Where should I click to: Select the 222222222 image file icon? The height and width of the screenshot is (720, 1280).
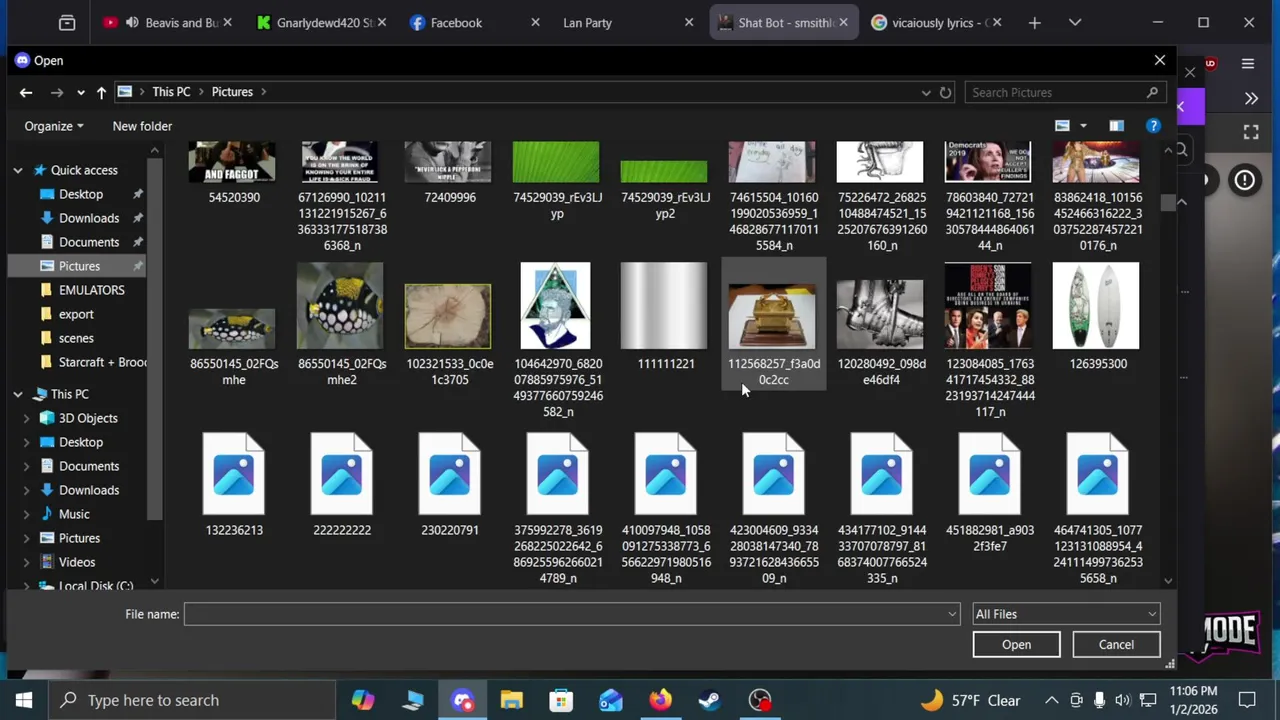click(x=341, y=474)
